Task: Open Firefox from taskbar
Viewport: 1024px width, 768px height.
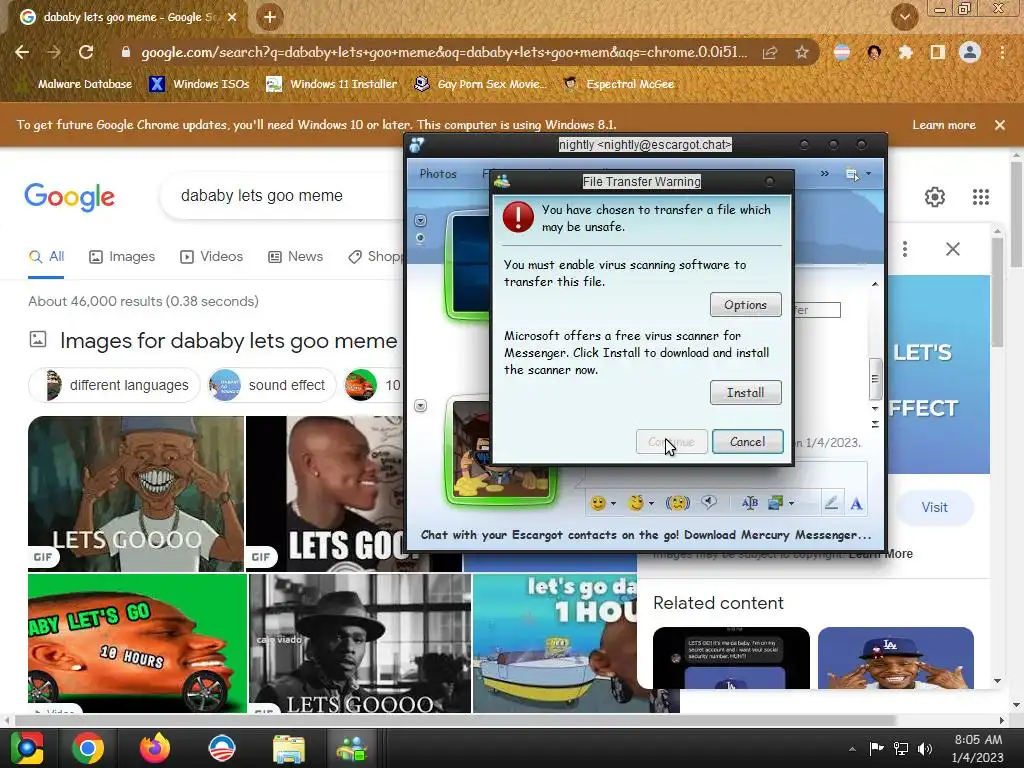Action: point(155,748)
